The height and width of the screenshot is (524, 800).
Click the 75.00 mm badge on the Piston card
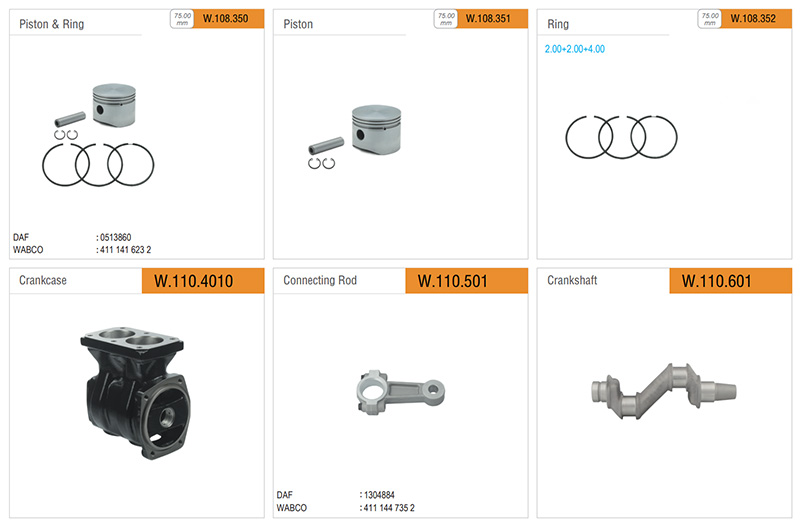pos(445,19)
